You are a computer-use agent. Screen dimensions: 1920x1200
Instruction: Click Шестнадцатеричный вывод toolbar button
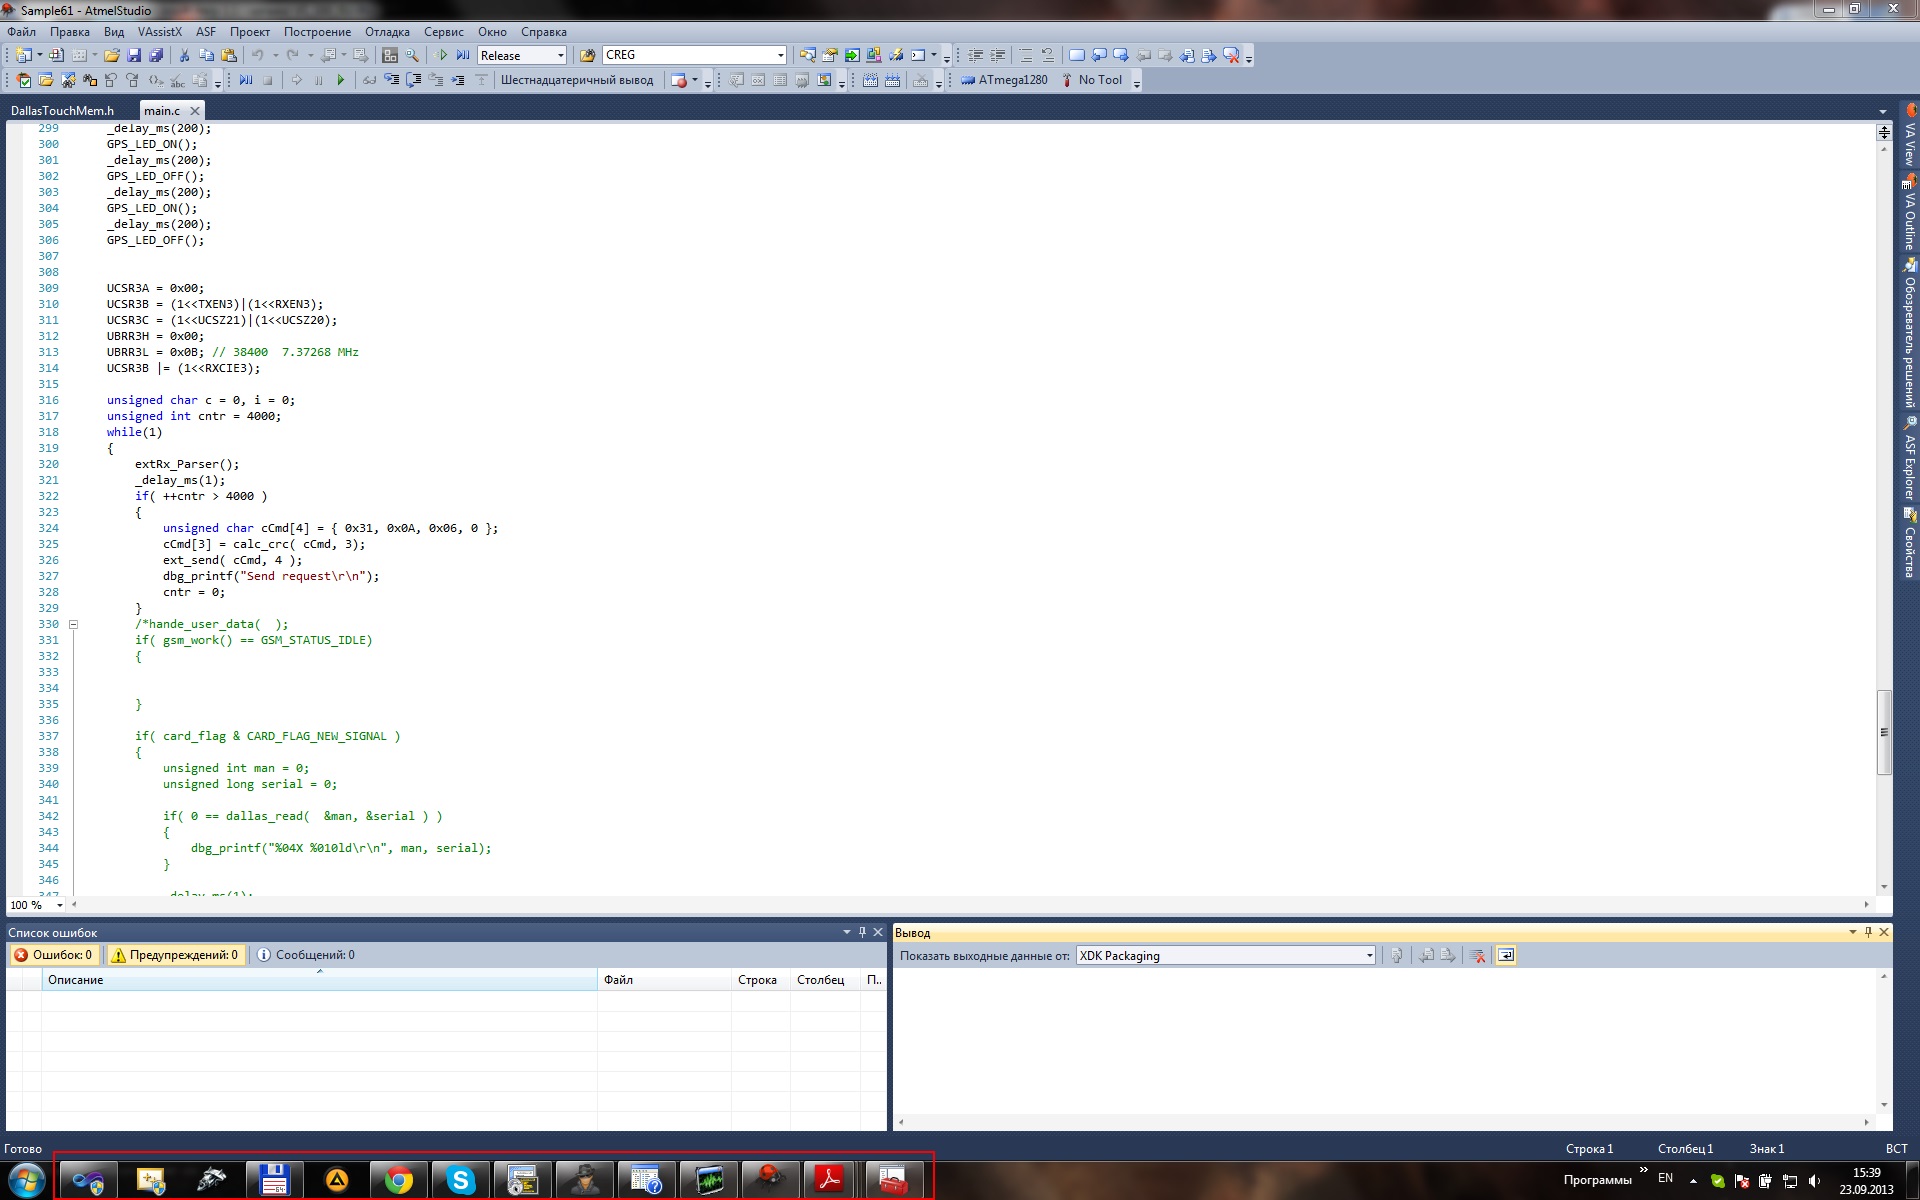pos(576,80)
